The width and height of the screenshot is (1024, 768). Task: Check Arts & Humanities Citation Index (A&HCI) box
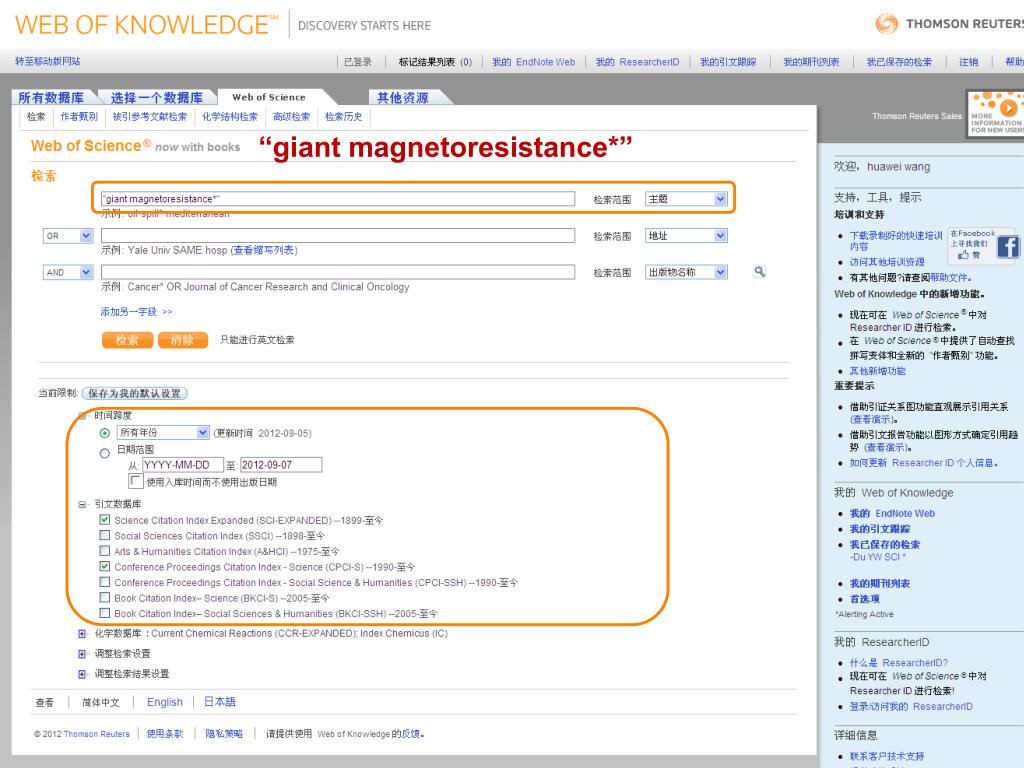(104, 551)
